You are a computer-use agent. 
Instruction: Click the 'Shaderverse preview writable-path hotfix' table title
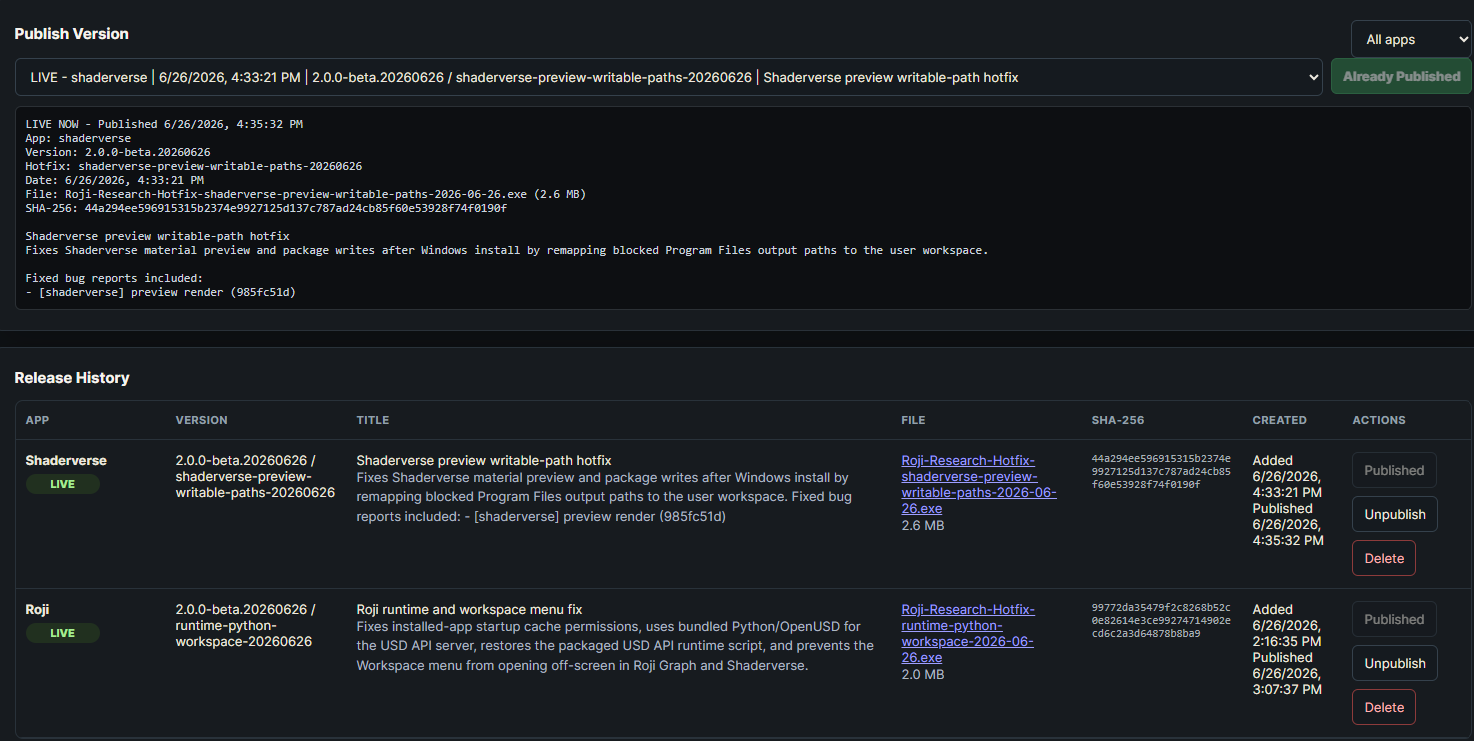point(484,460)
